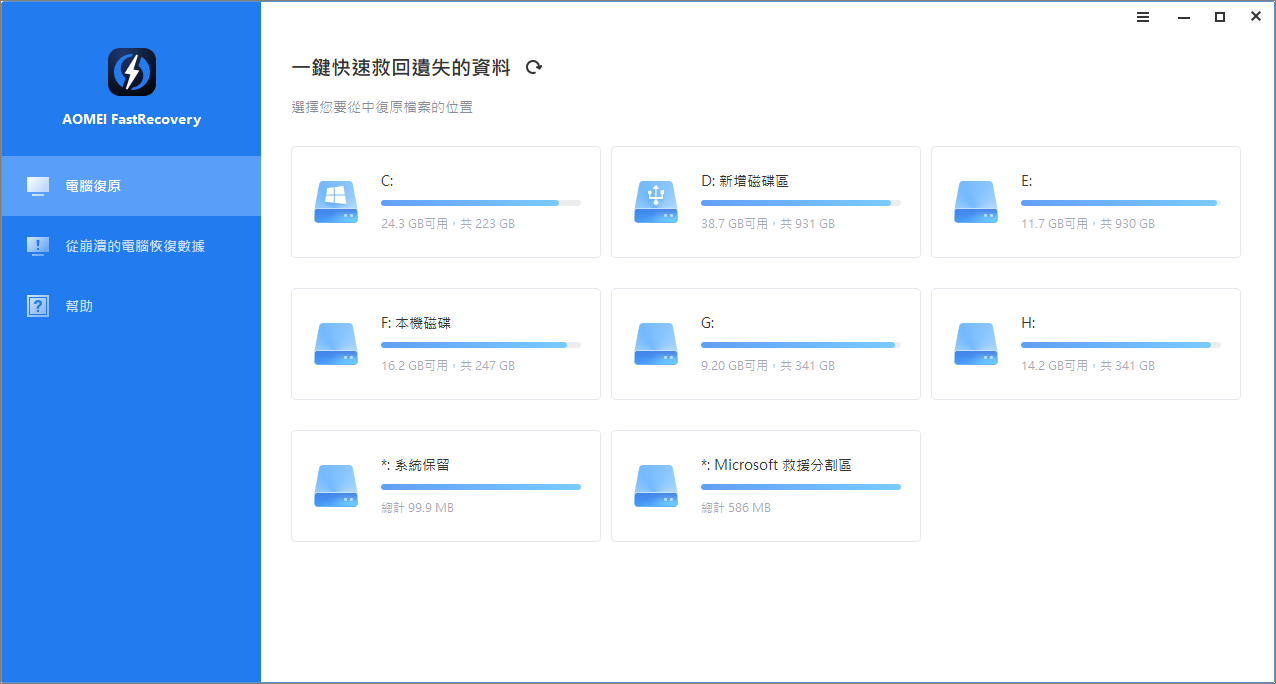Click the disk icon for 系統保留 partition
Screen dimensions: 1276x684
click(x=336, y=486)
